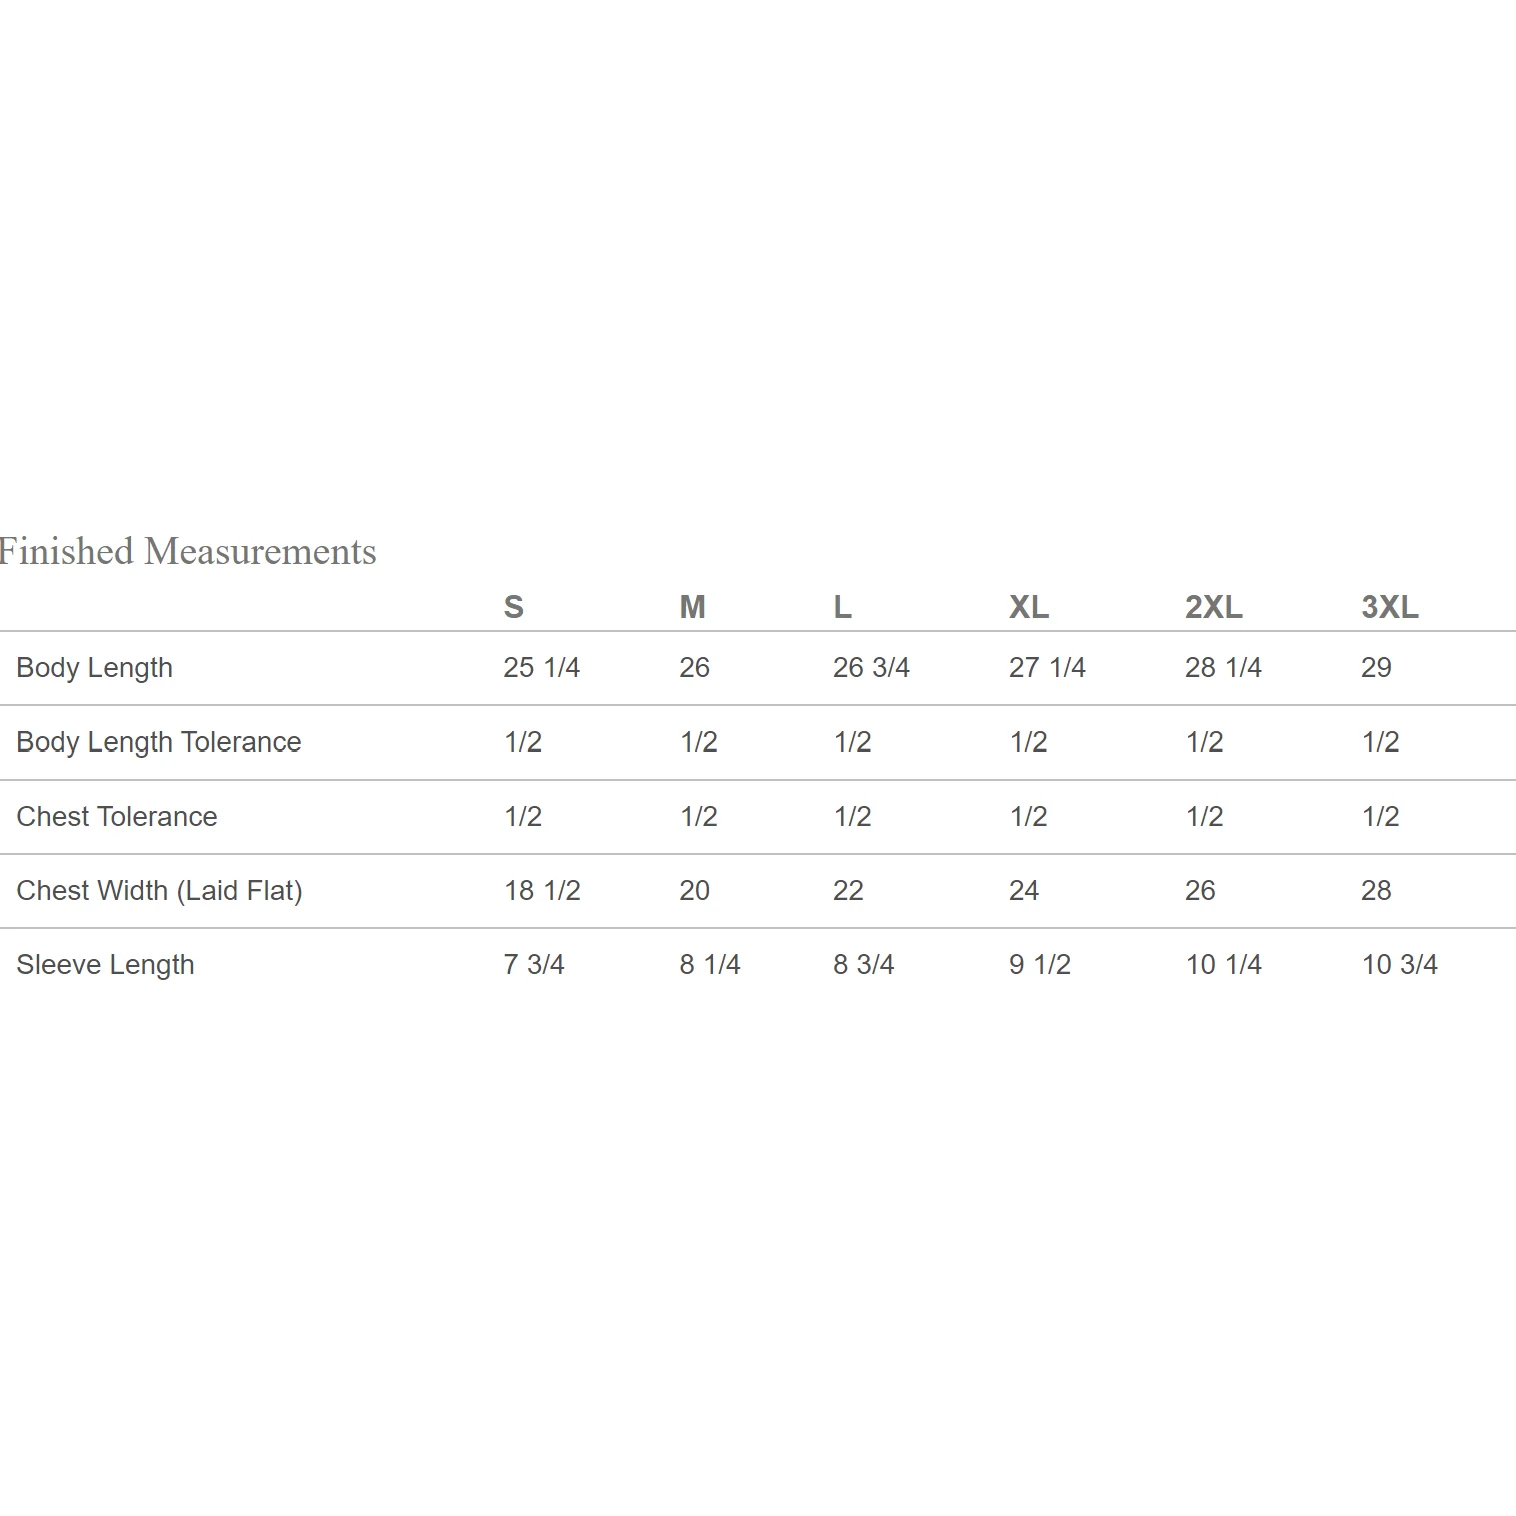The height and width of the screenshot is (1516, 1516).
Task: Select the 2XL size column header
Action: coord(1214,607)
